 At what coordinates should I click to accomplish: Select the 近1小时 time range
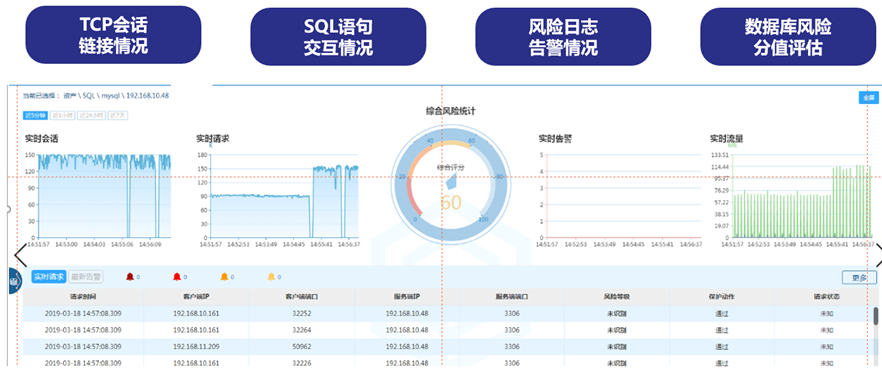[x=62, y=115]
